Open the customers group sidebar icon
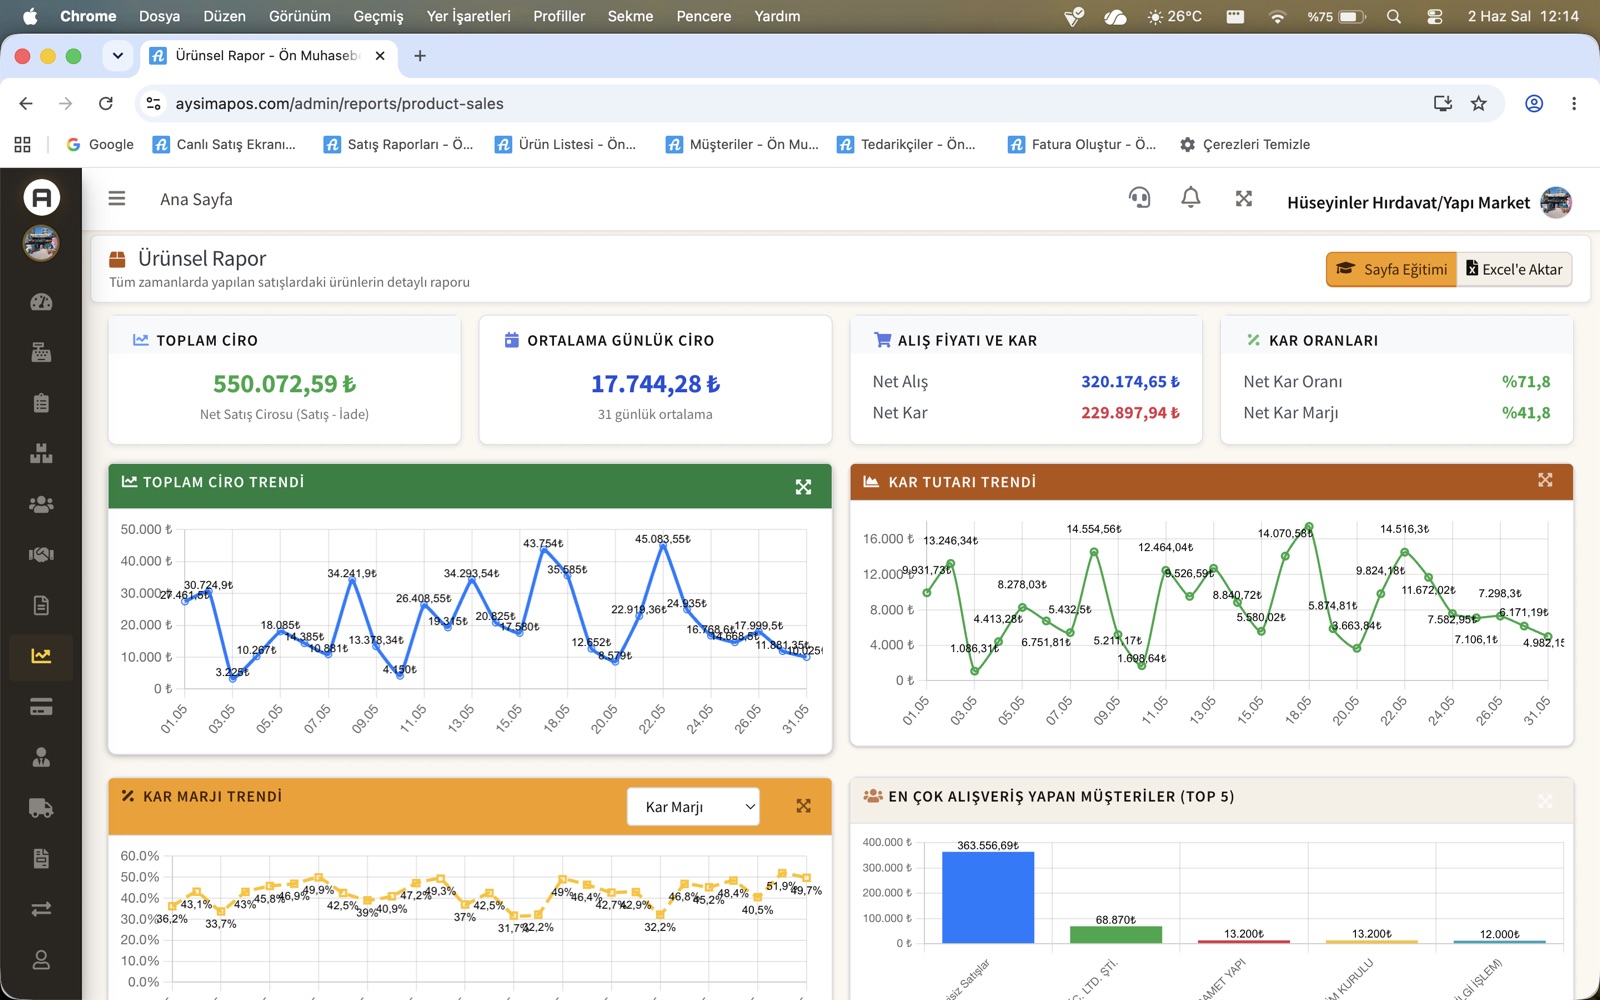The width and height of the screenshot is (1600, 1000). (x=41, y=504)
